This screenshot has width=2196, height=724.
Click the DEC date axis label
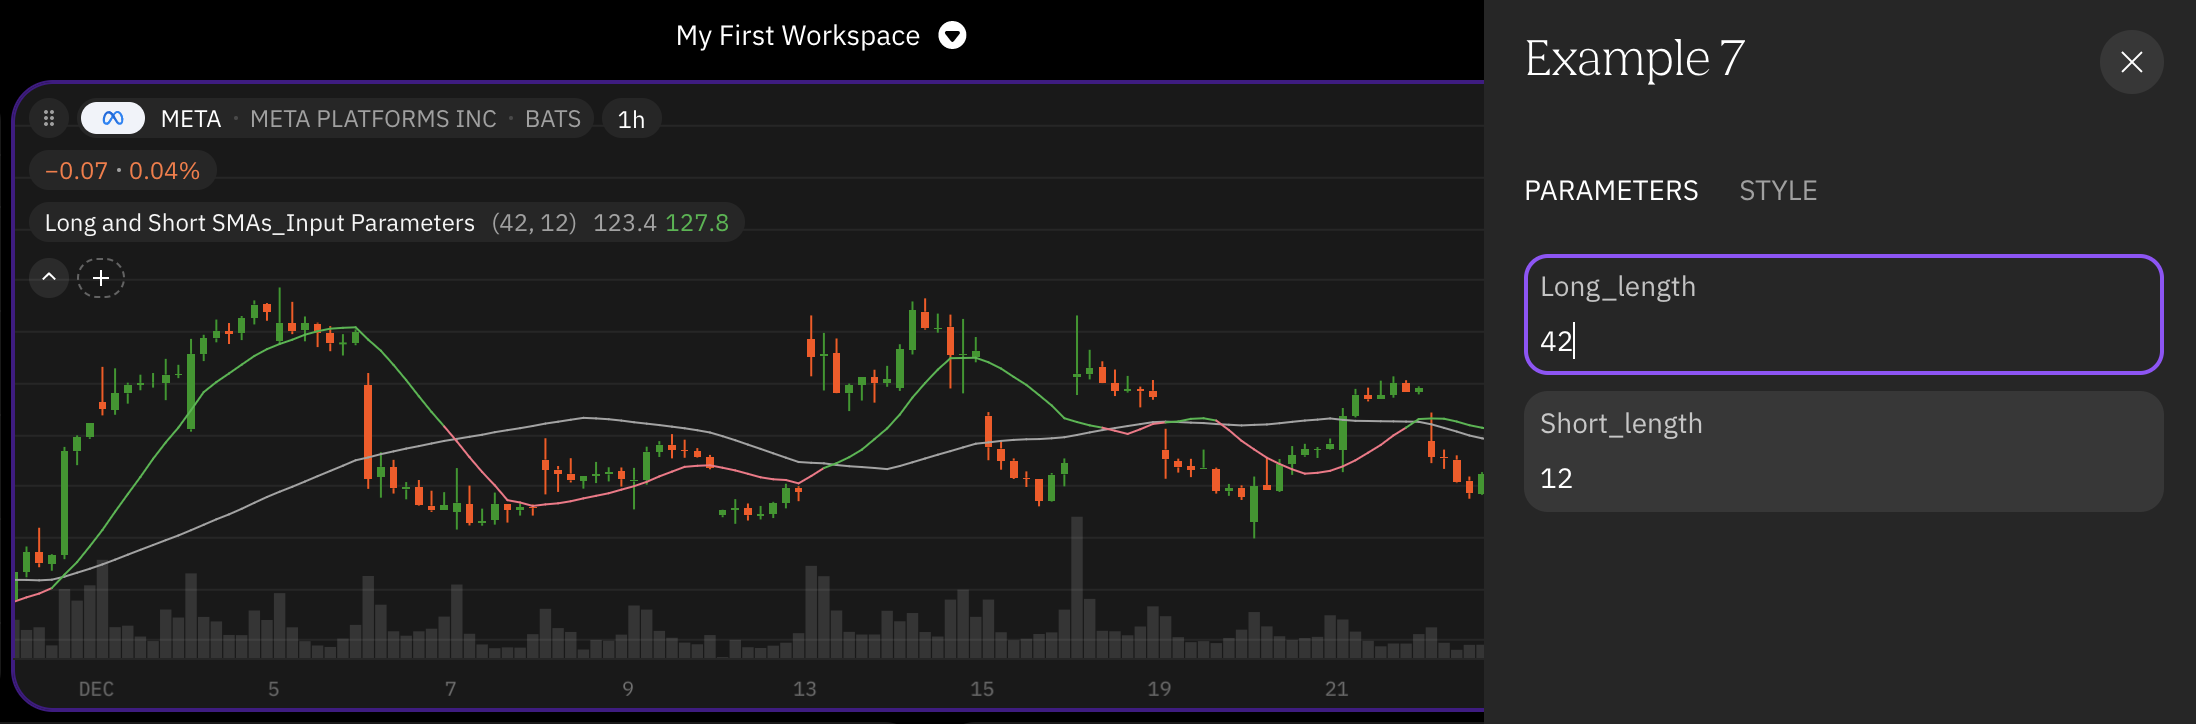[x=96, y=689]
